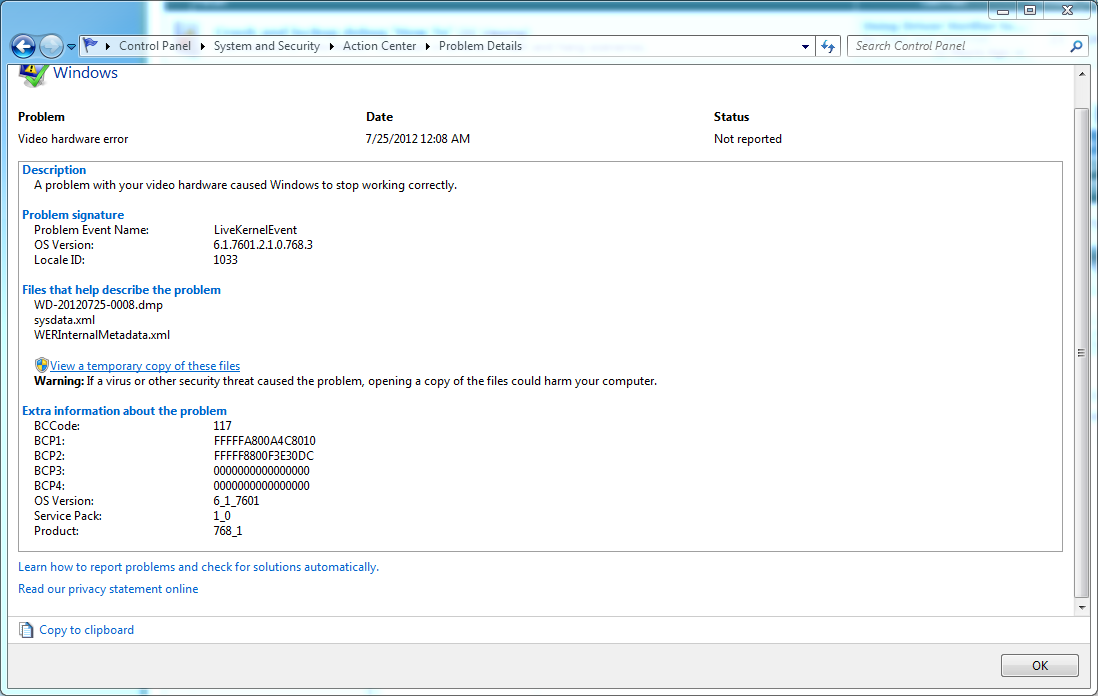Confirm with the OK button
Image resolution: width=1098 pixels, height=696 pixels.
[x=1039, y=665]
